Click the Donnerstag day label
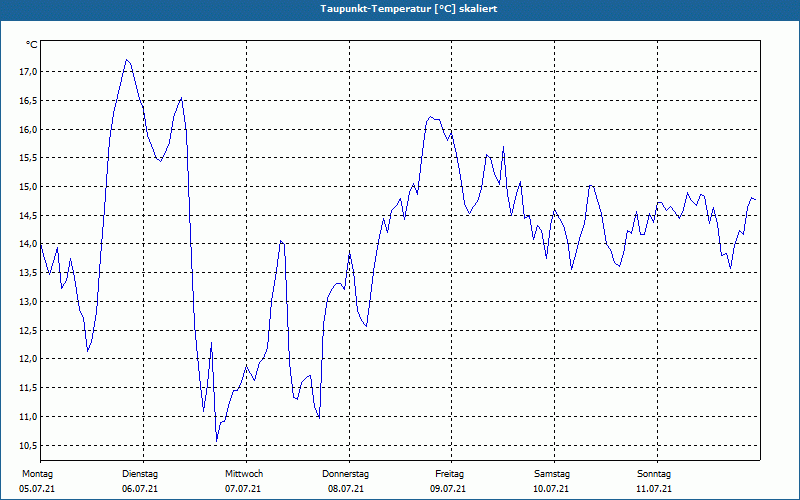The width and height of the screenshot is (800, 500). click(x=345, y=474)
